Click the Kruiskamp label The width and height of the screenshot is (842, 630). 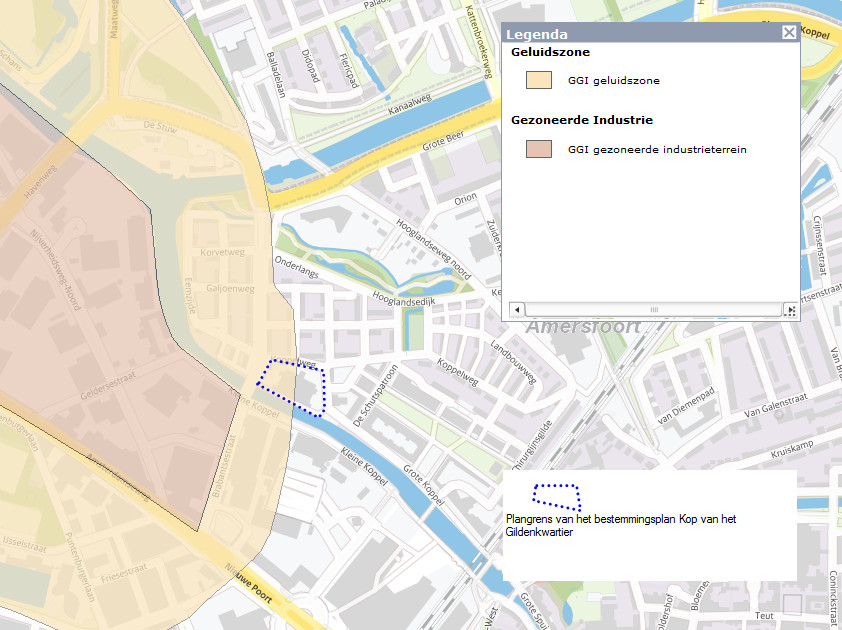[792, 449]
